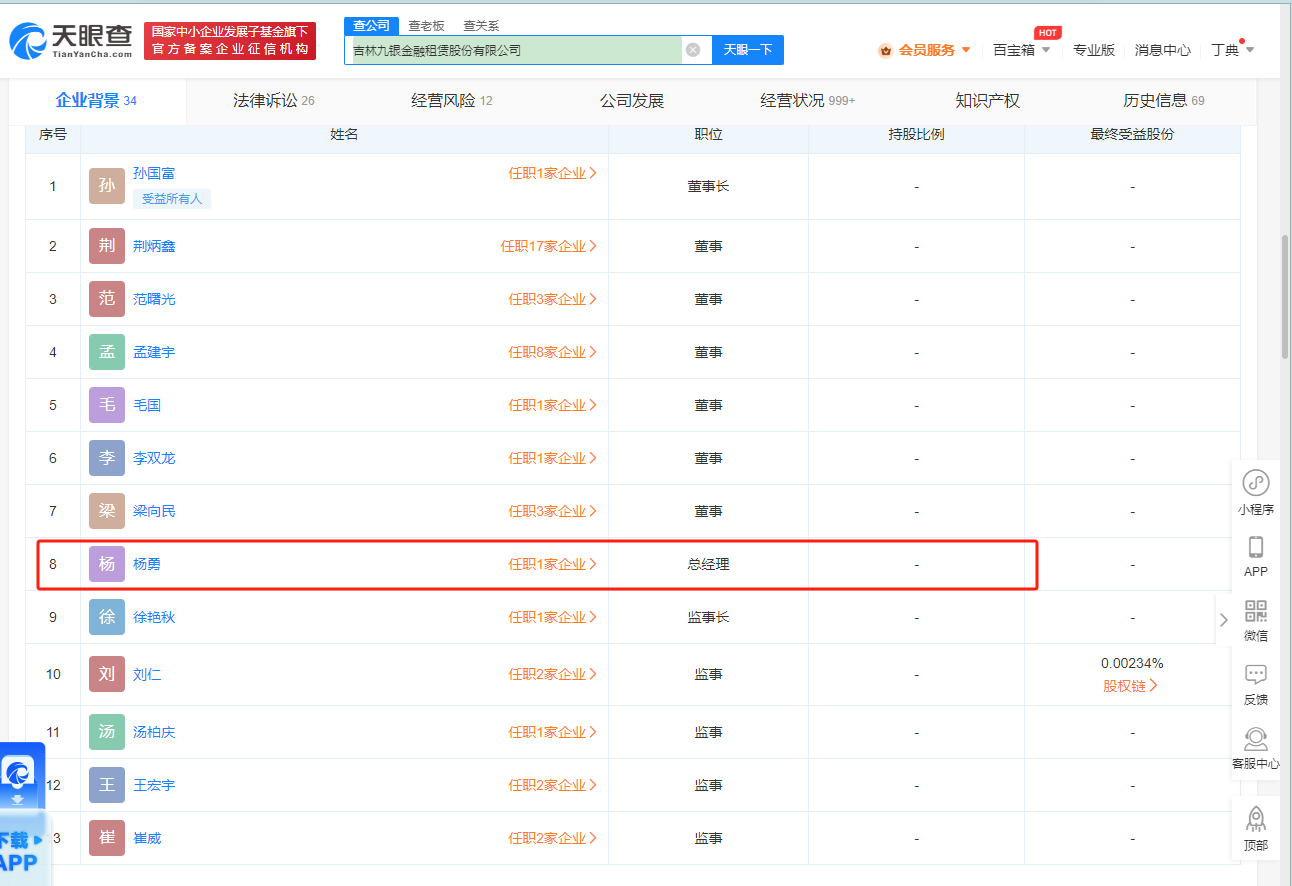1292x886 pixels.
Task: Open 股权链 link for 刘仁
Action: (x=1130, y=686)
